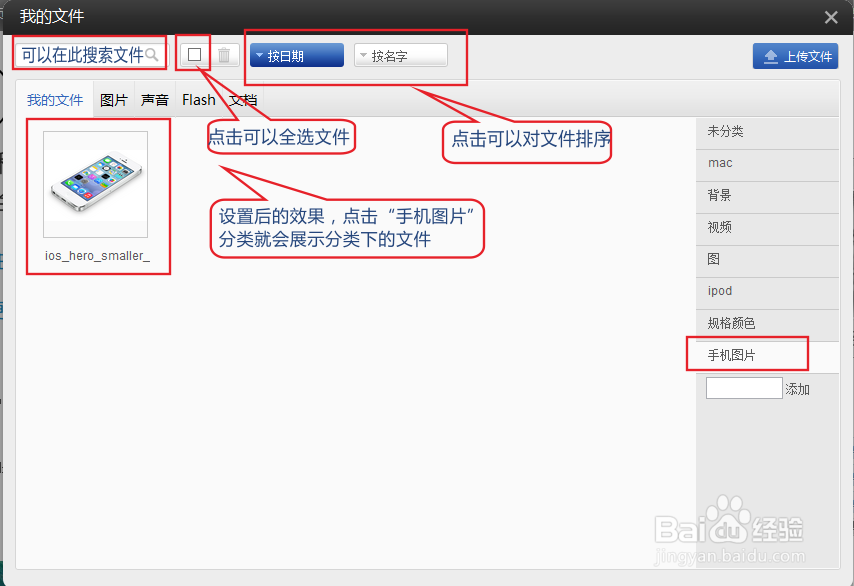The height and width of the screenshot is (586, 854).
Task: Select the mac category
Action: 767,163
